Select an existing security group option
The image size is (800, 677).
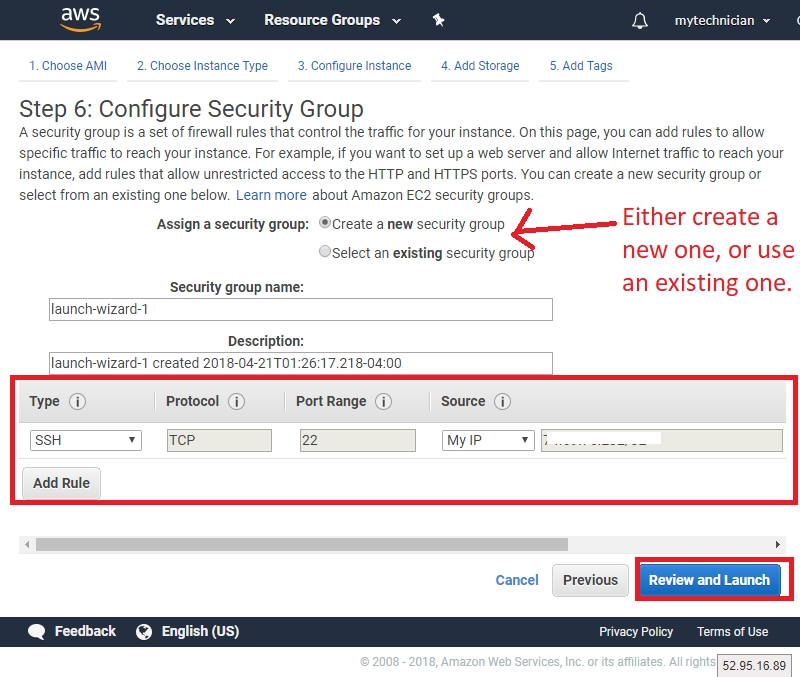point(324,252)
